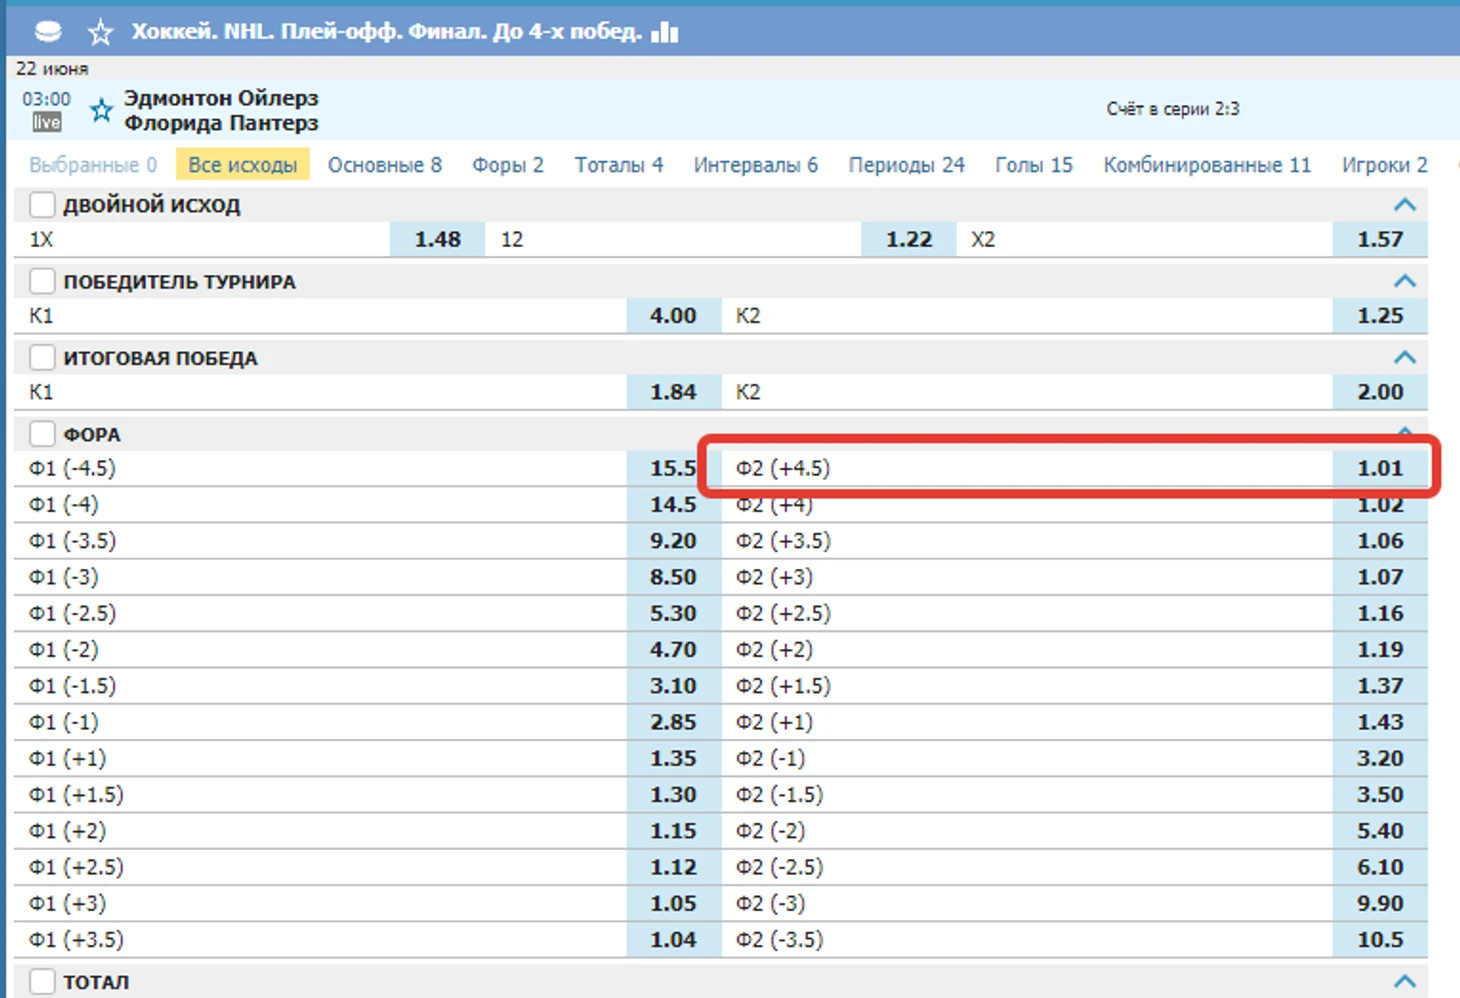Image resolution: width=1460 pixels, height=998 pixels.
Task: Select Ф1 (-4.5) odds 15.5
Action: coord(673,468)
